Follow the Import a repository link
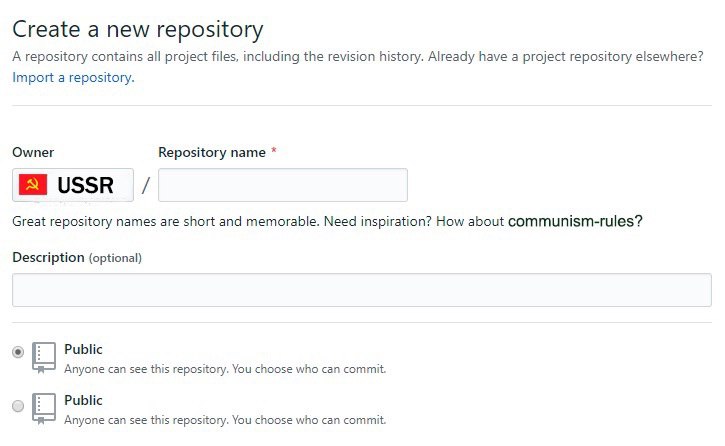Image resolution: width=725 pixels, height=446 pixels. [x=73, y=78]
